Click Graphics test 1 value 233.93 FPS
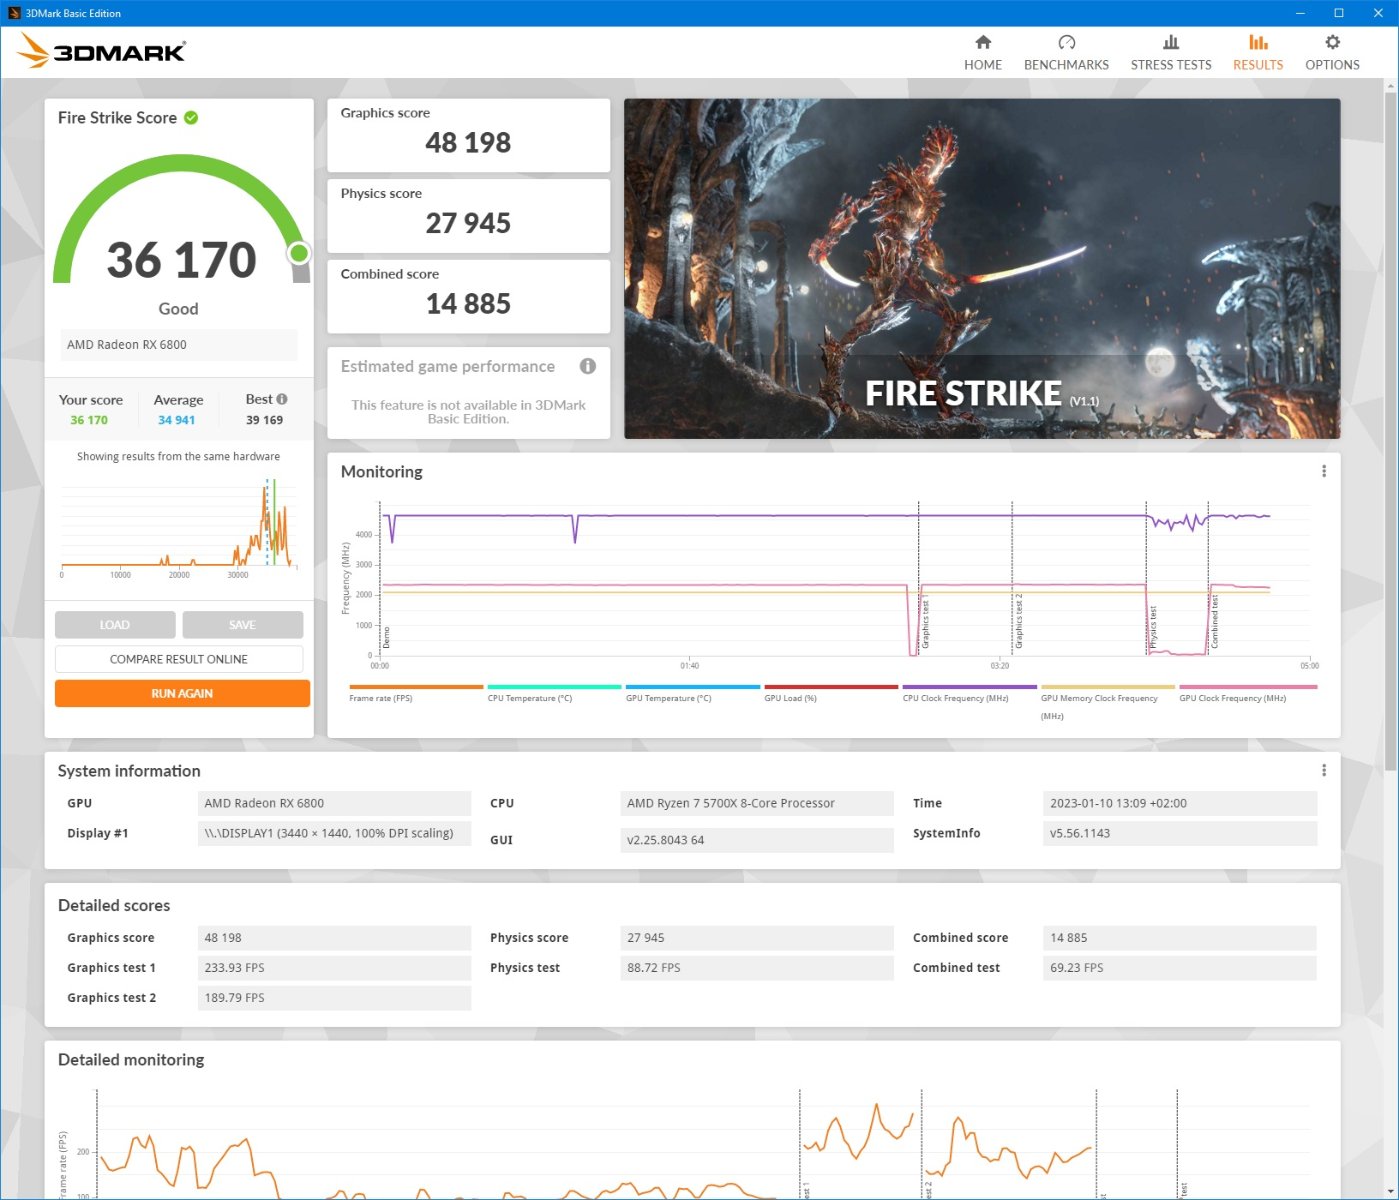Viewport: 1399px width, 1200px height. [x=334, y=968]
